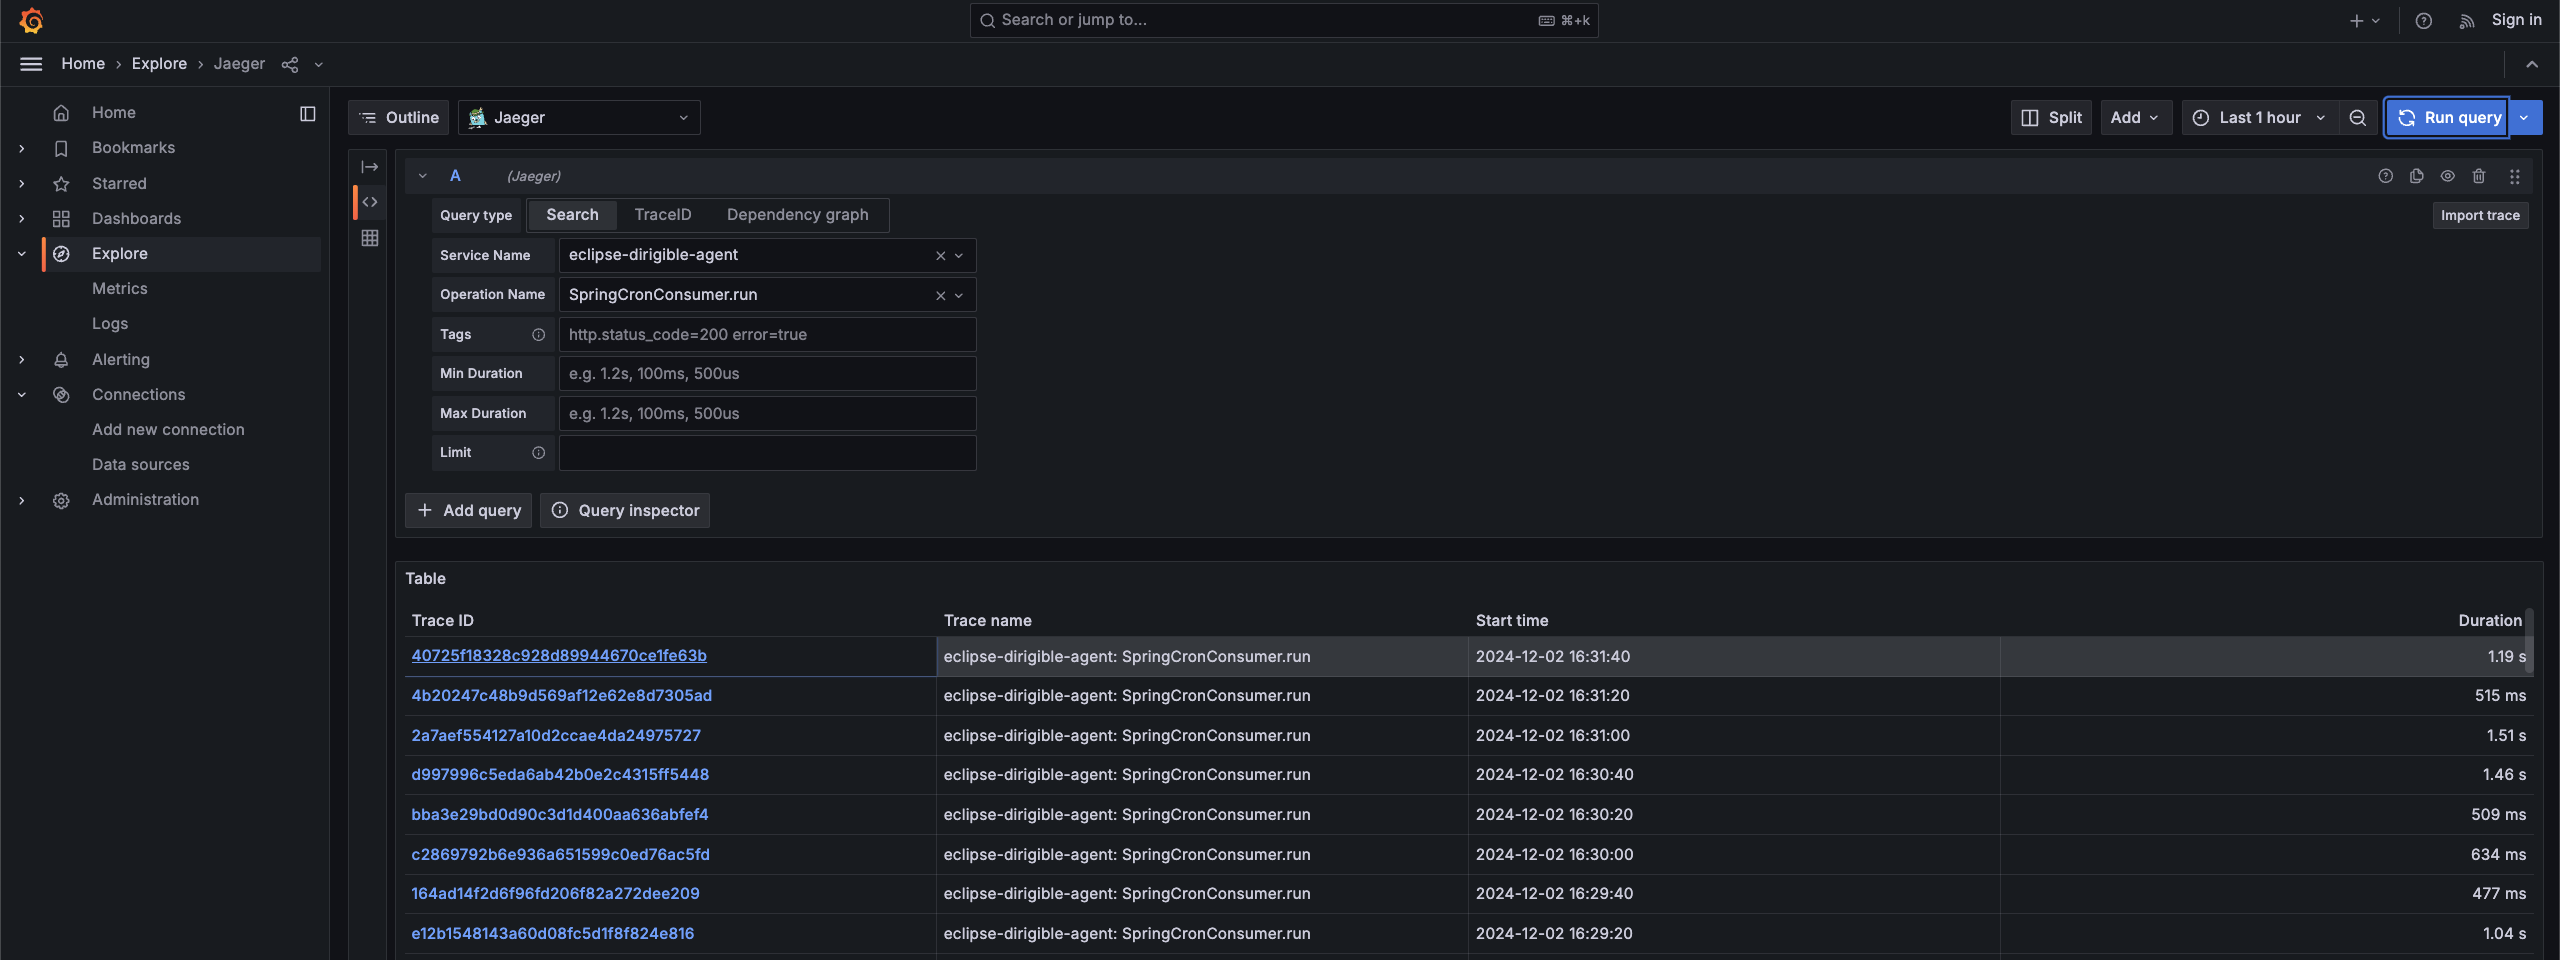Collapse the Connections section
The image size is (2560, 960).
[22, 395]
